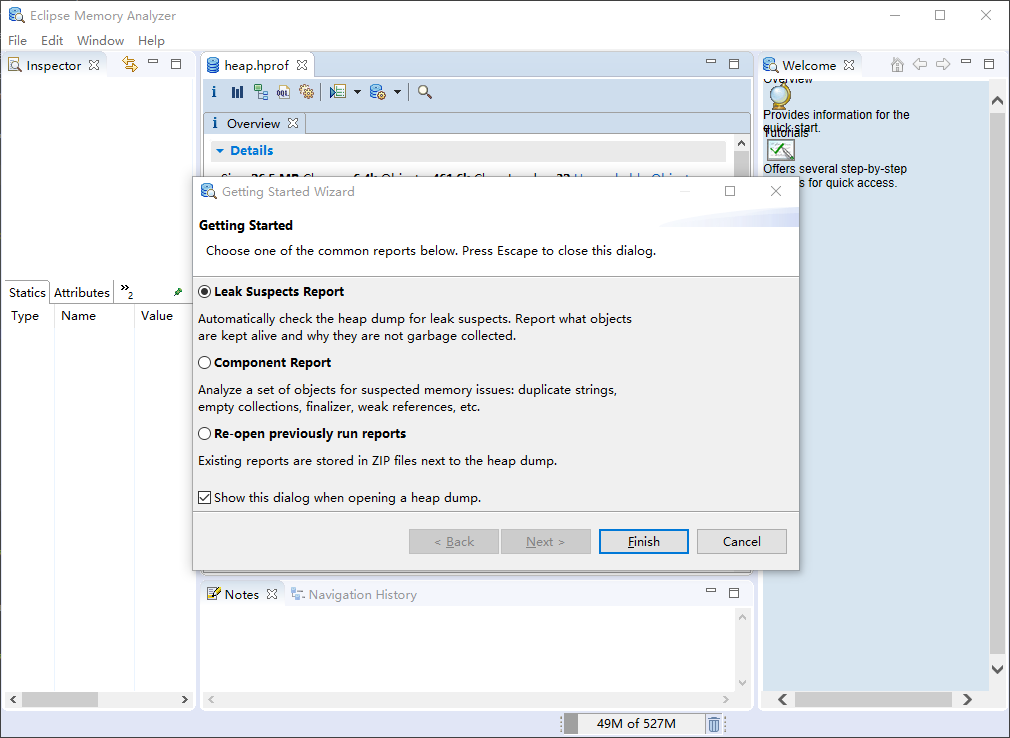The image size is (1010, 738).
Task: Minimize the Welcome view
Action: pyautogui.click(x=966, y=62)
